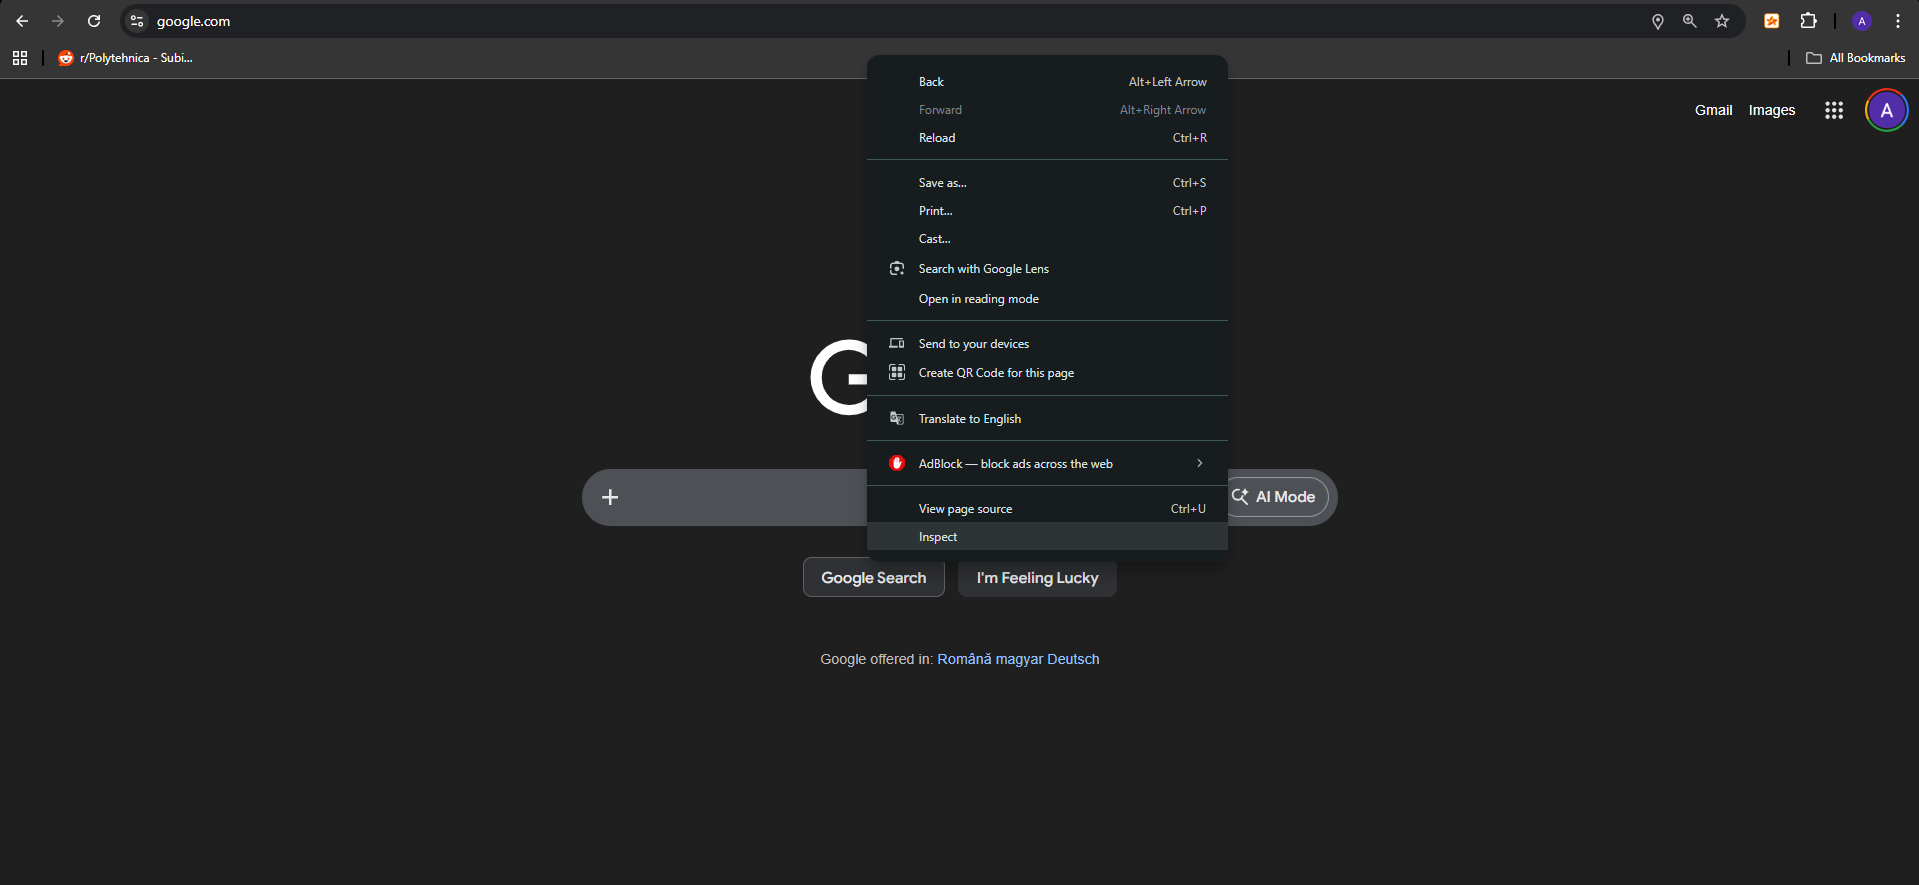The image size is (1919, 885).
Task: Open the tab groups grid icon
Action: point(20,58)
